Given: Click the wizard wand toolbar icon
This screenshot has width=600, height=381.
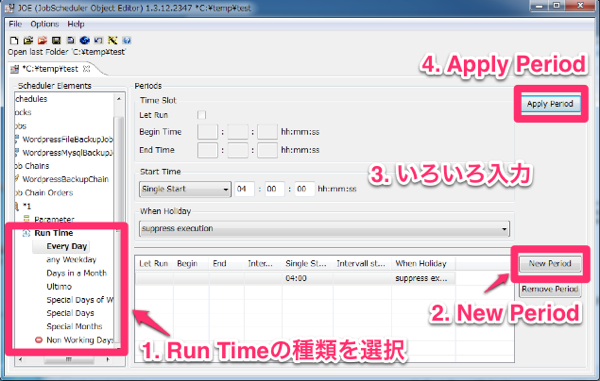Looking at the screenshot, I should 112,40.
